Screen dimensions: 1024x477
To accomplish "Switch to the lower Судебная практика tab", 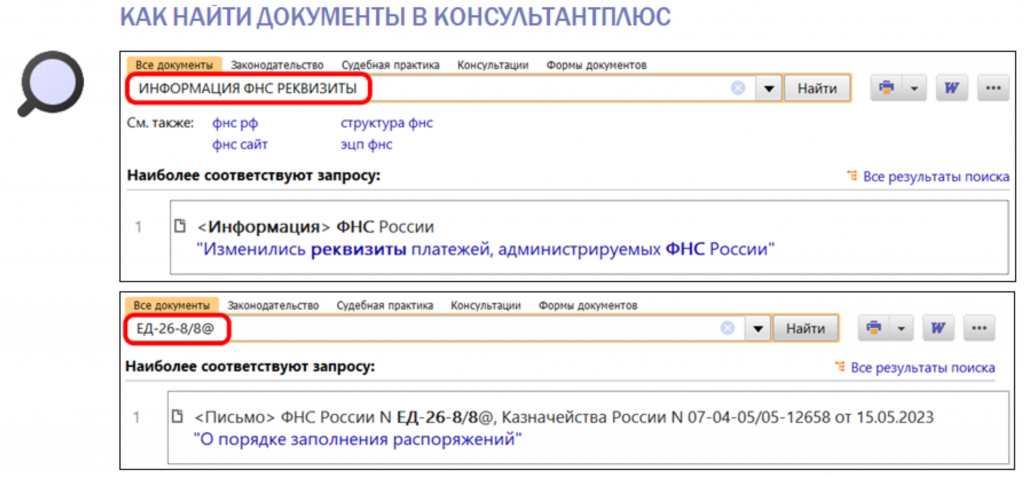I will click(x=385, y=305).
